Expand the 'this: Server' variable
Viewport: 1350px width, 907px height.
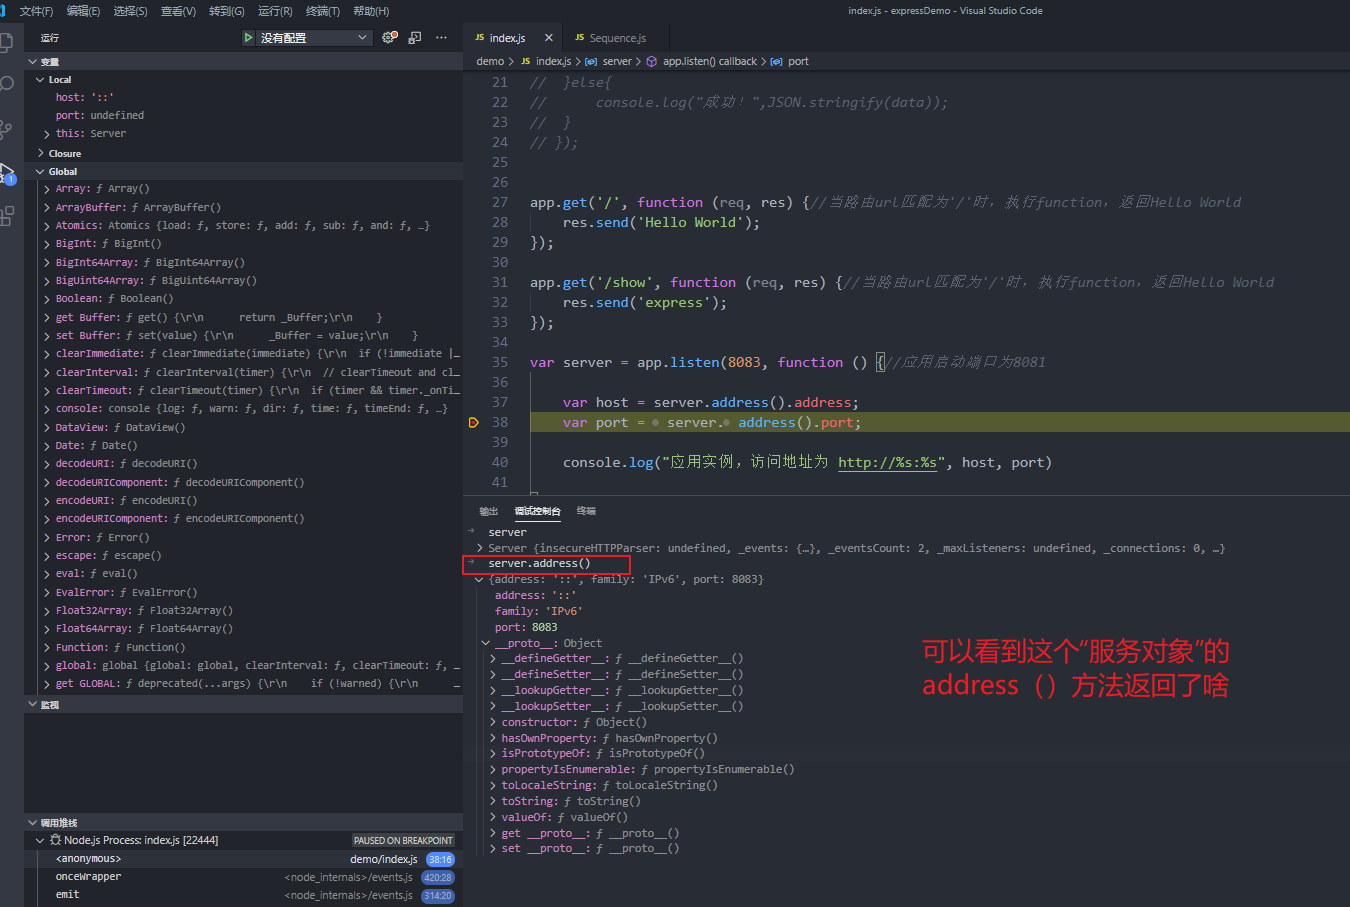pyautogui.click(x=47, y=134)
